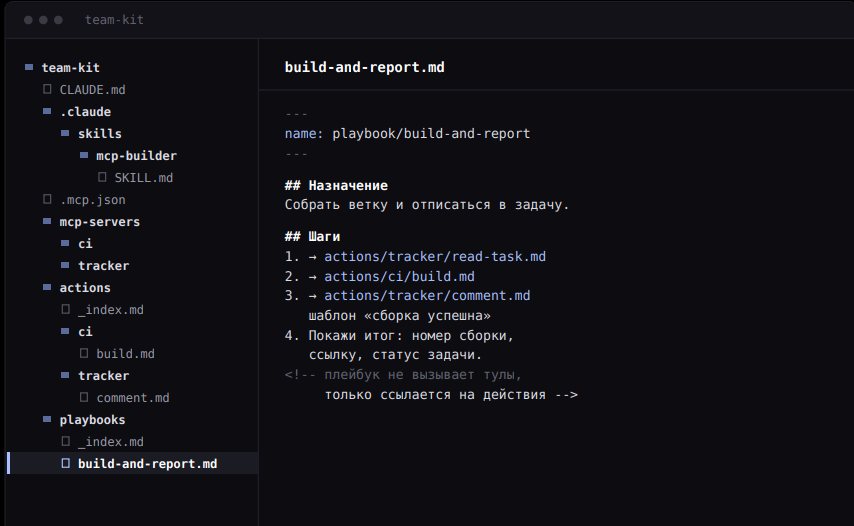
Task: Click the folder icon beside ci under mcp-servers
Action: [65, 243]
